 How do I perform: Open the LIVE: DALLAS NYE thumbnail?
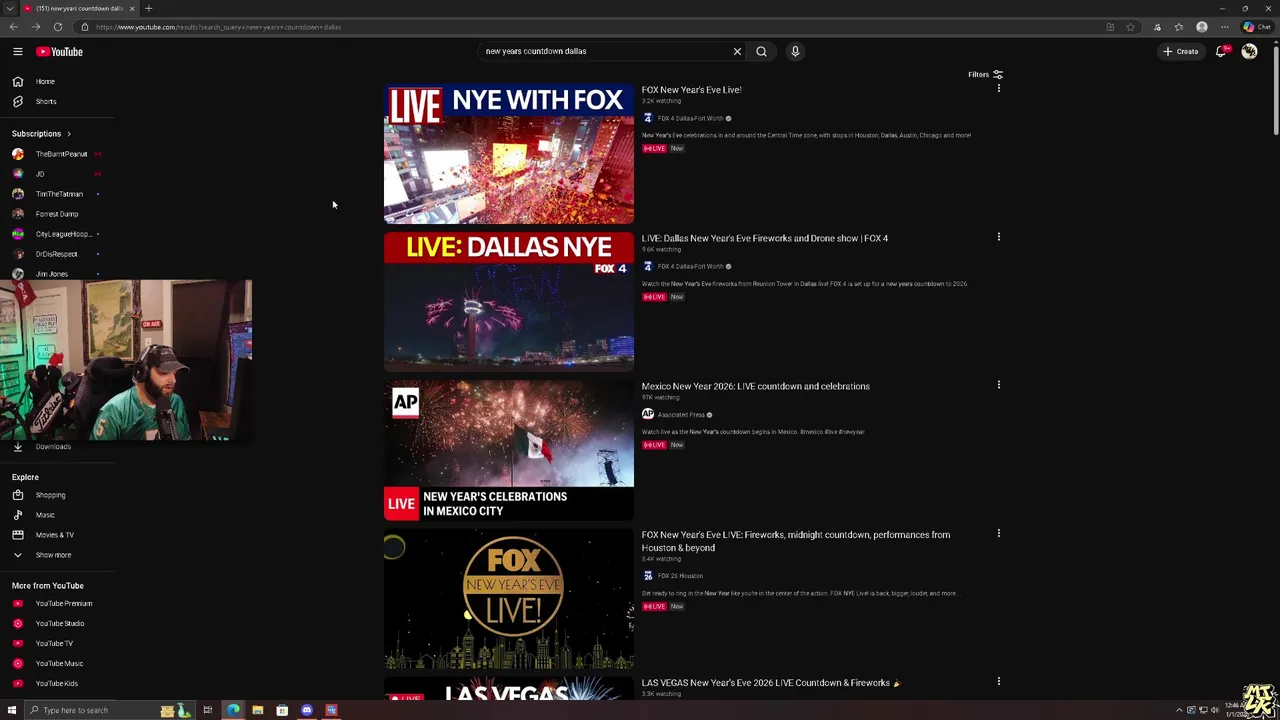pyautogui.click(x=509, y=302)
